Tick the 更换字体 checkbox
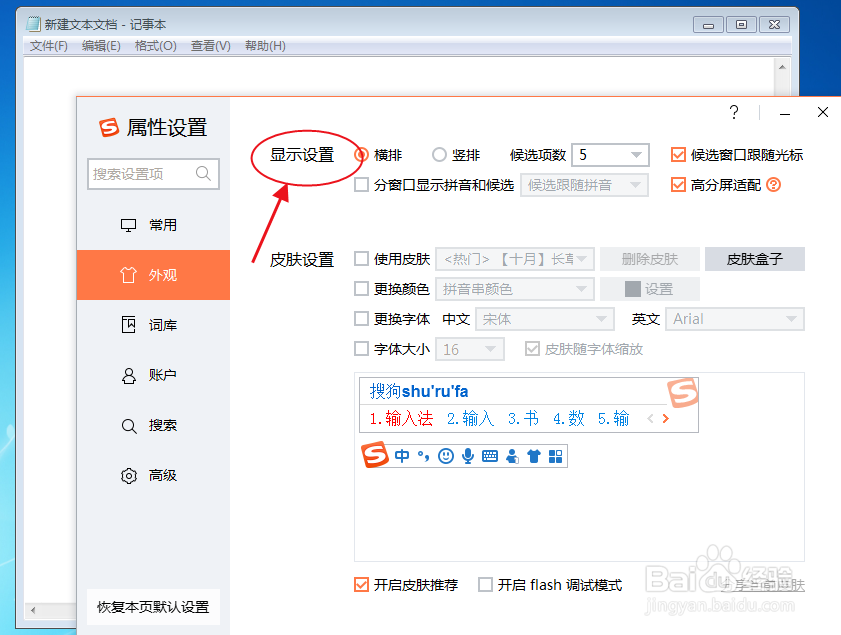Screen dimensions: 841x635 coord(362,319)
